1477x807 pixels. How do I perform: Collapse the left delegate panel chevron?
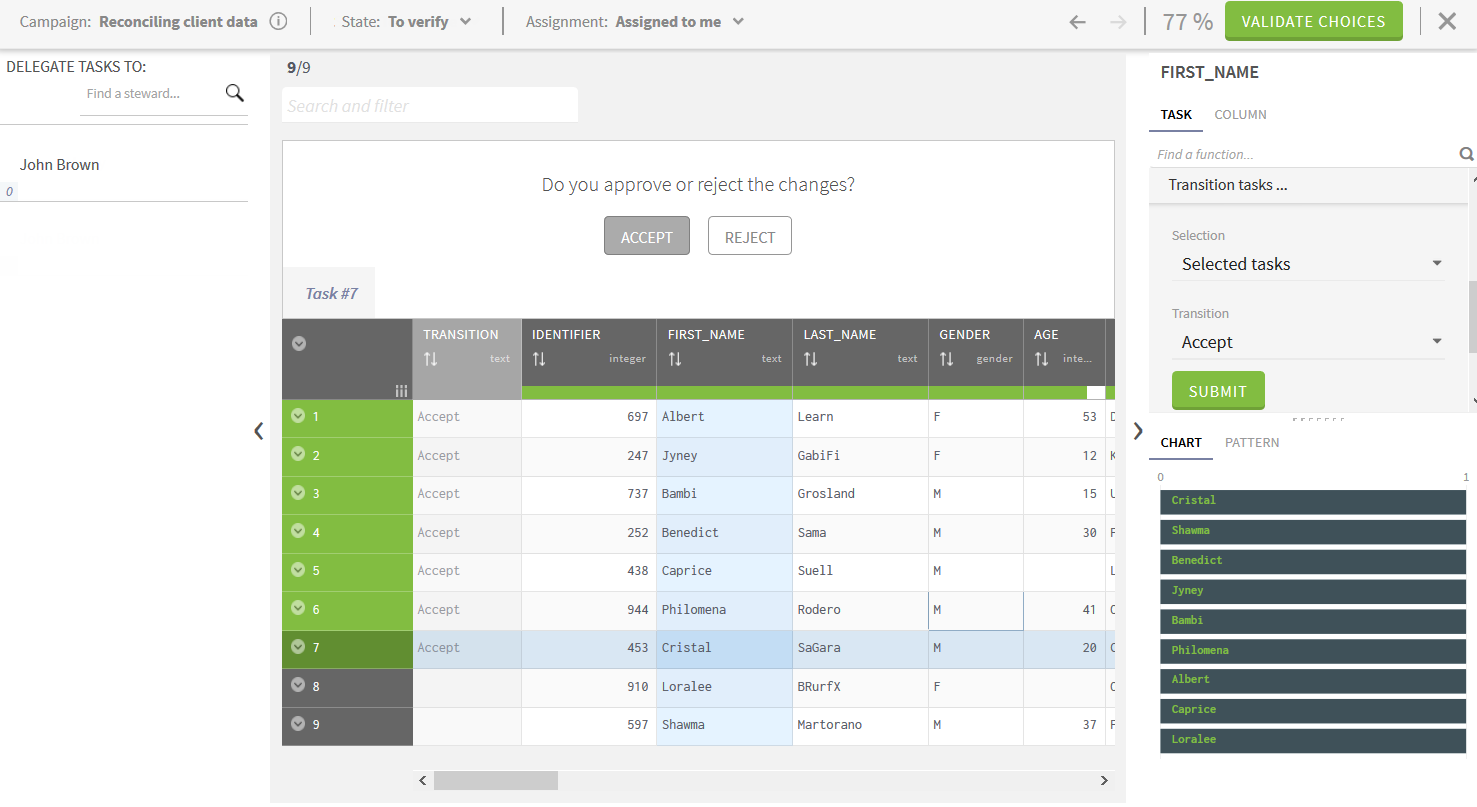point(259,431)
